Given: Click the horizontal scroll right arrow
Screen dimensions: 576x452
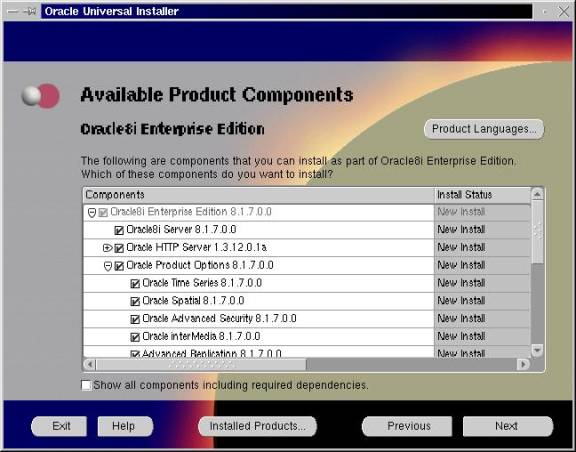Looking at the screenshot, I should pos(522,364).
